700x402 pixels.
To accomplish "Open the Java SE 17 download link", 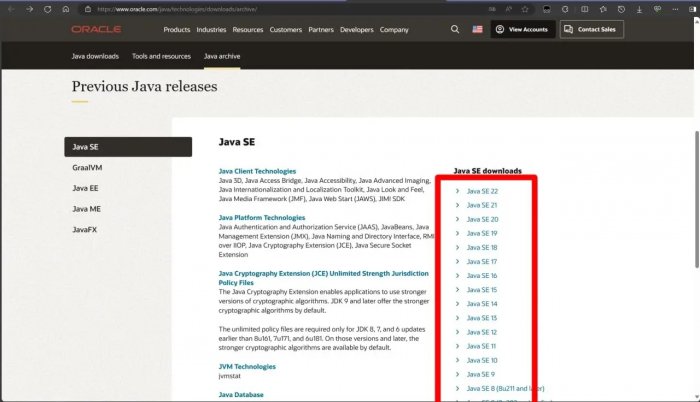I will (x=482, y=262).
